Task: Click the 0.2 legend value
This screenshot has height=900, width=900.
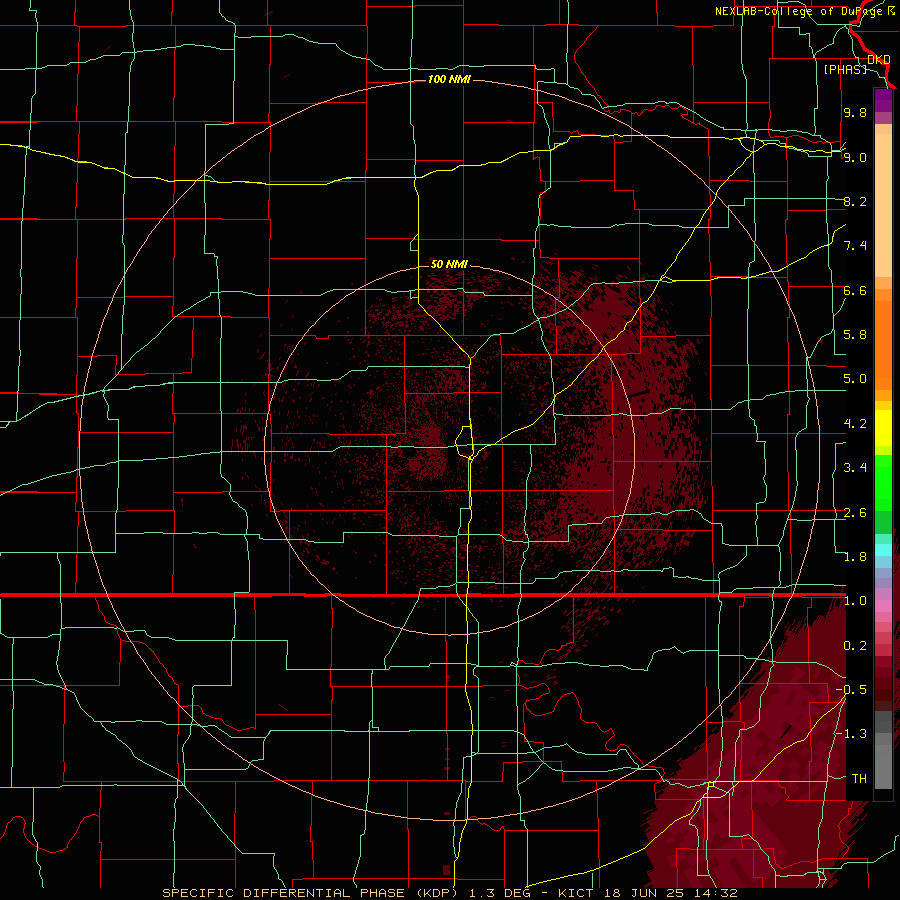Action: point(855,646)
